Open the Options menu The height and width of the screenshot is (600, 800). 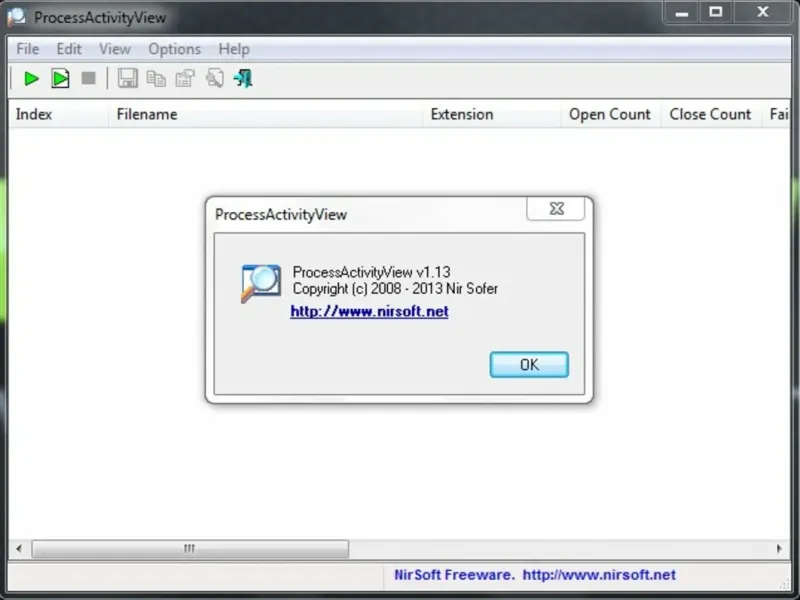(x=174, y=49)
